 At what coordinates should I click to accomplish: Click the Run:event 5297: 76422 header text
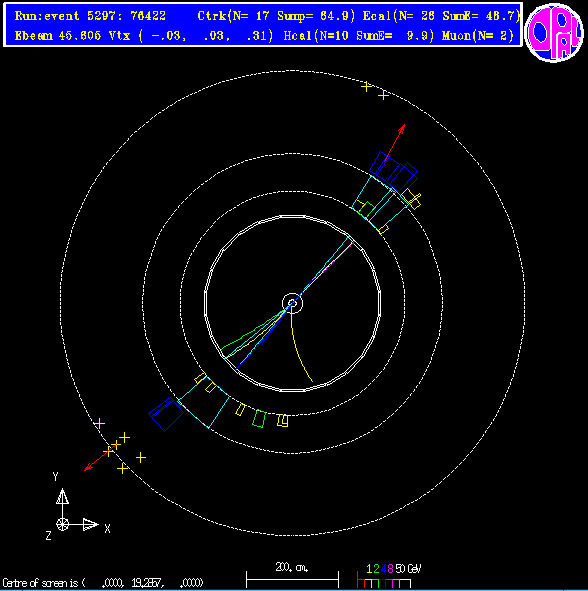pos(90,16)
